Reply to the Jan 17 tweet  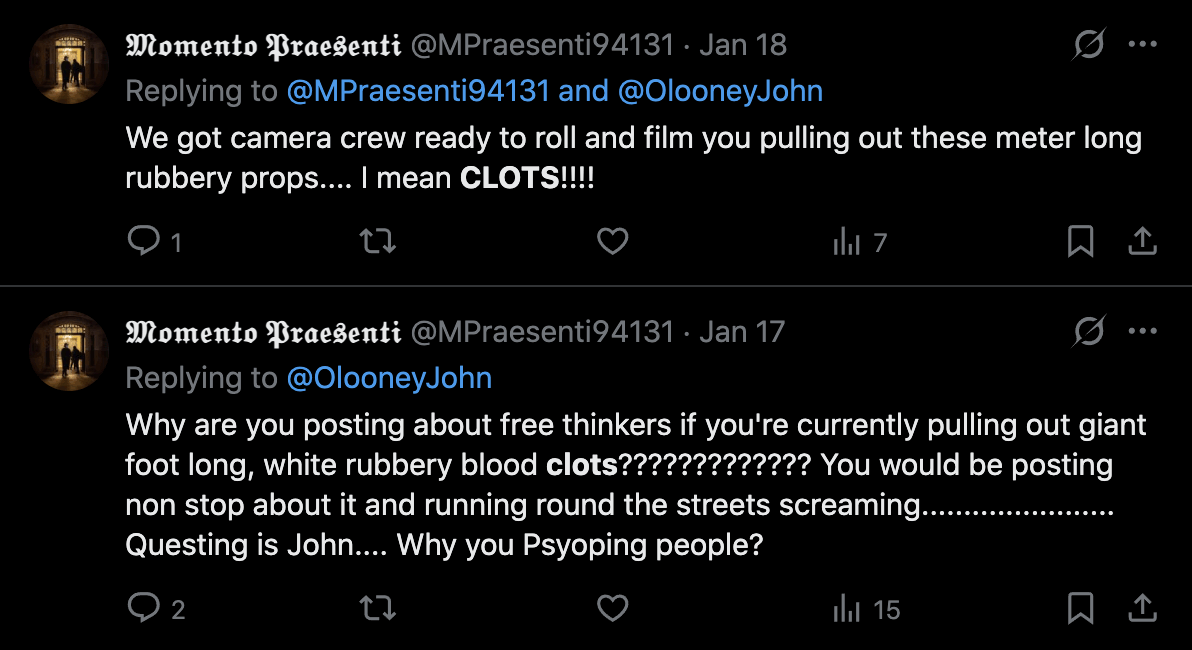(144, 608)
